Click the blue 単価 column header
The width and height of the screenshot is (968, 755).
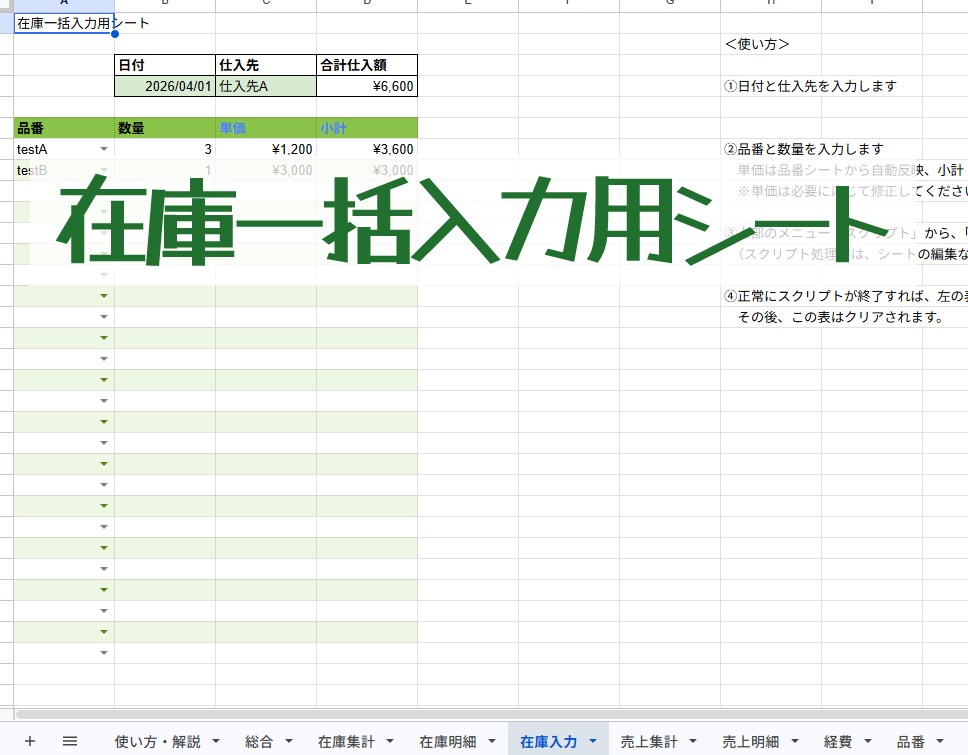266,128
